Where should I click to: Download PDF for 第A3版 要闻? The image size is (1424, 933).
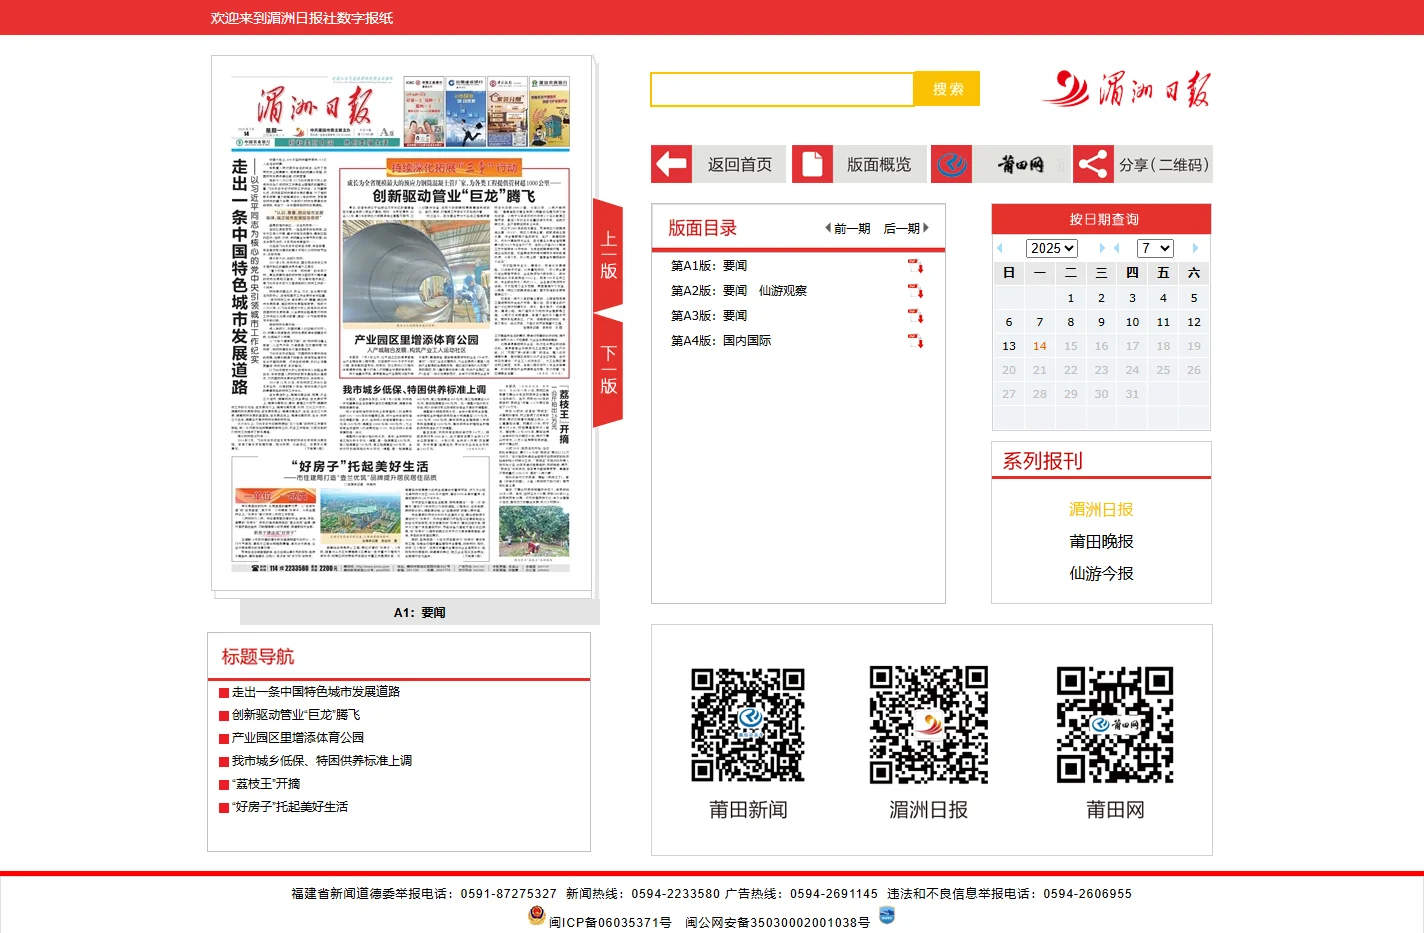point(916,316)
